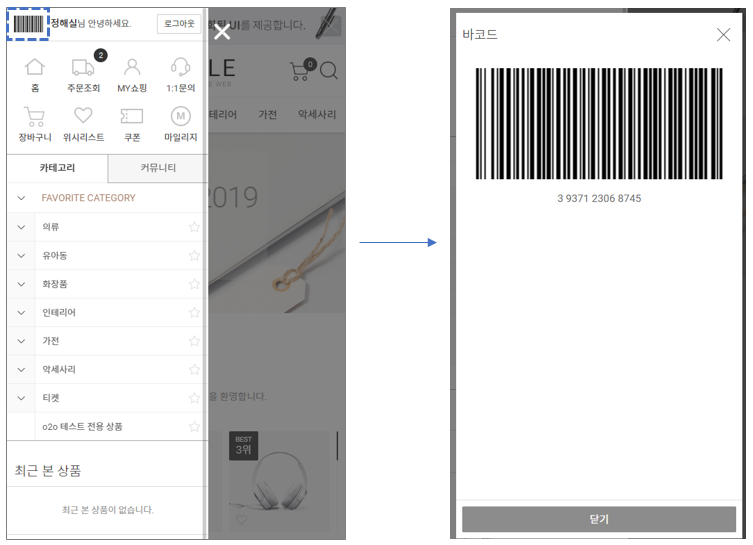This screenshot has width=753, height=545.
Task: Expand the 가전 category chevron
Action: [21, 341]
